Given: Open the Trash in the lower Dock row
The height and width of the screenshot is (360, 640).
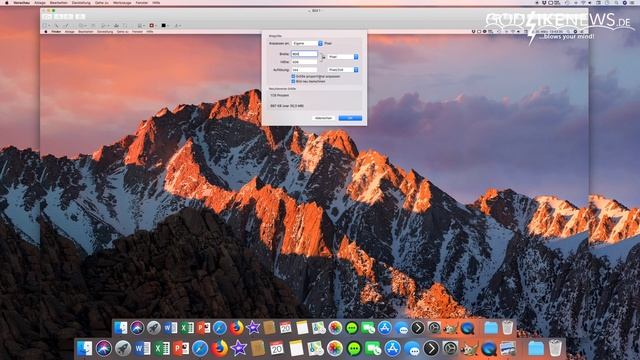Looking at the screenshot, I should pyautogui.click(x=555, y=348).
